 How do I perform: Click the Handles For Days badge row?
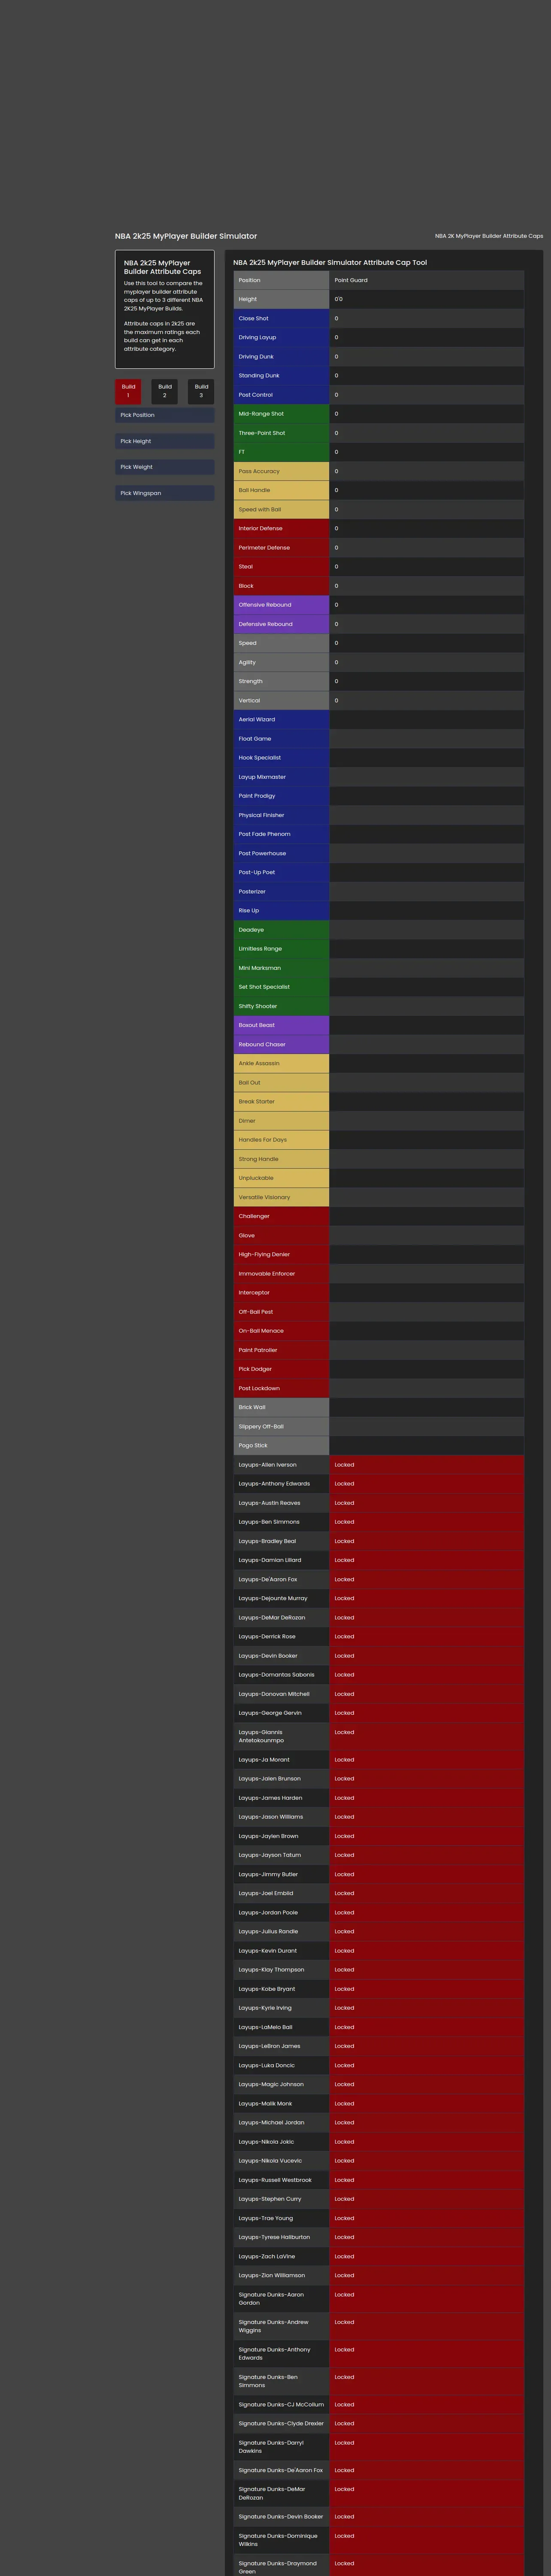(x=379, y=1140)
